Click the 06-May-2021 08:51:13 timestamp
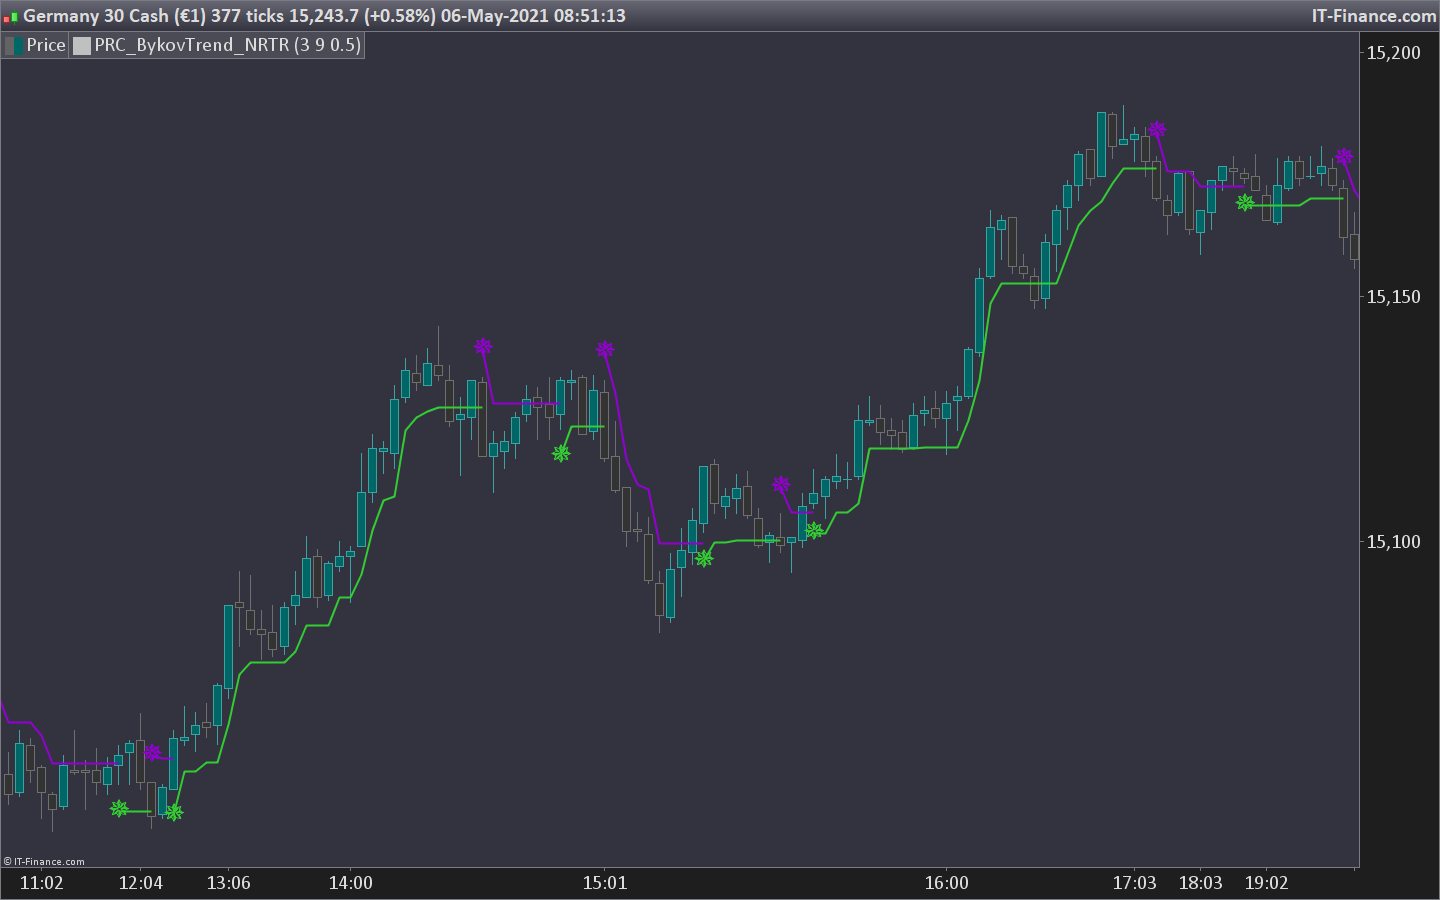This screenshot has width=1440, height=900. [533, 16]
